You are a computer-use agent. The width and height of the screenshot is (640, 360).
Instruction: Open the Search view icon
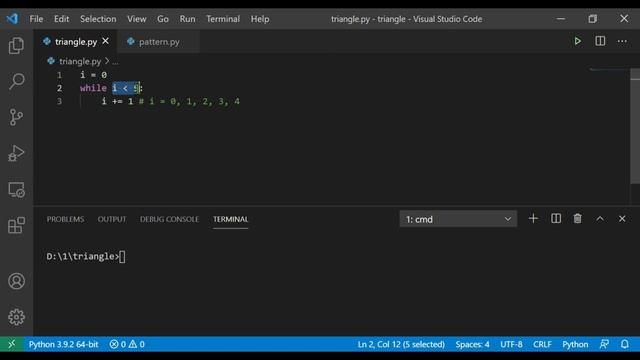point(16,81)
